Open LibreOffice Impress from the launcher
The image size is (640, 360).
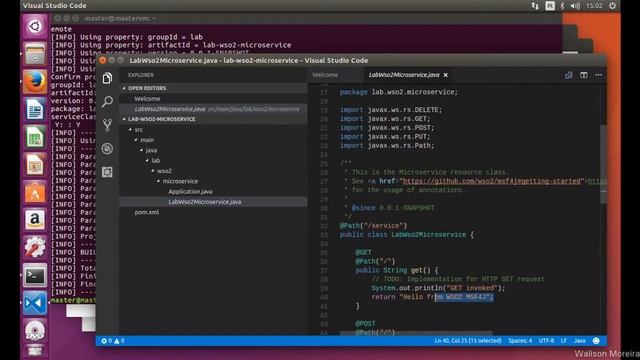(x=35, y=164)
